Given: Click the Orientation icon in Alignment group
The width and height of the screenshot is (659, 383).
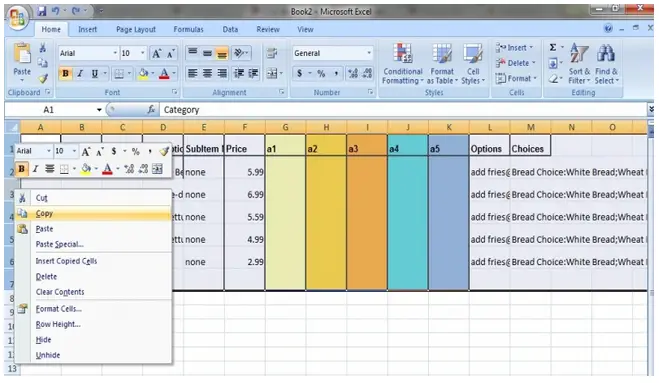Looking at the screenshot, I should click(x=240, y=53).
